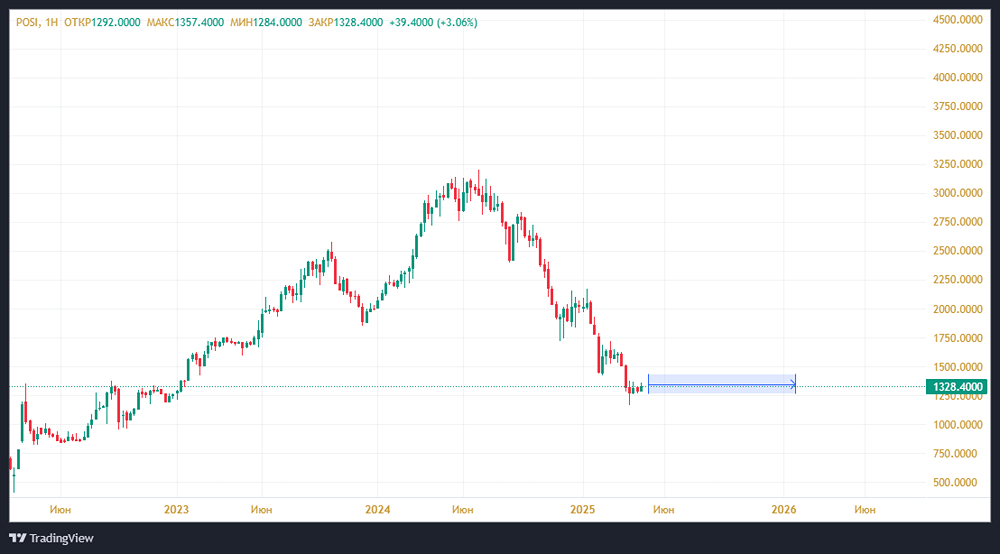Click the TradingView wordmark text
This screenshot has width=1000, height=554.
coord(61,538)
